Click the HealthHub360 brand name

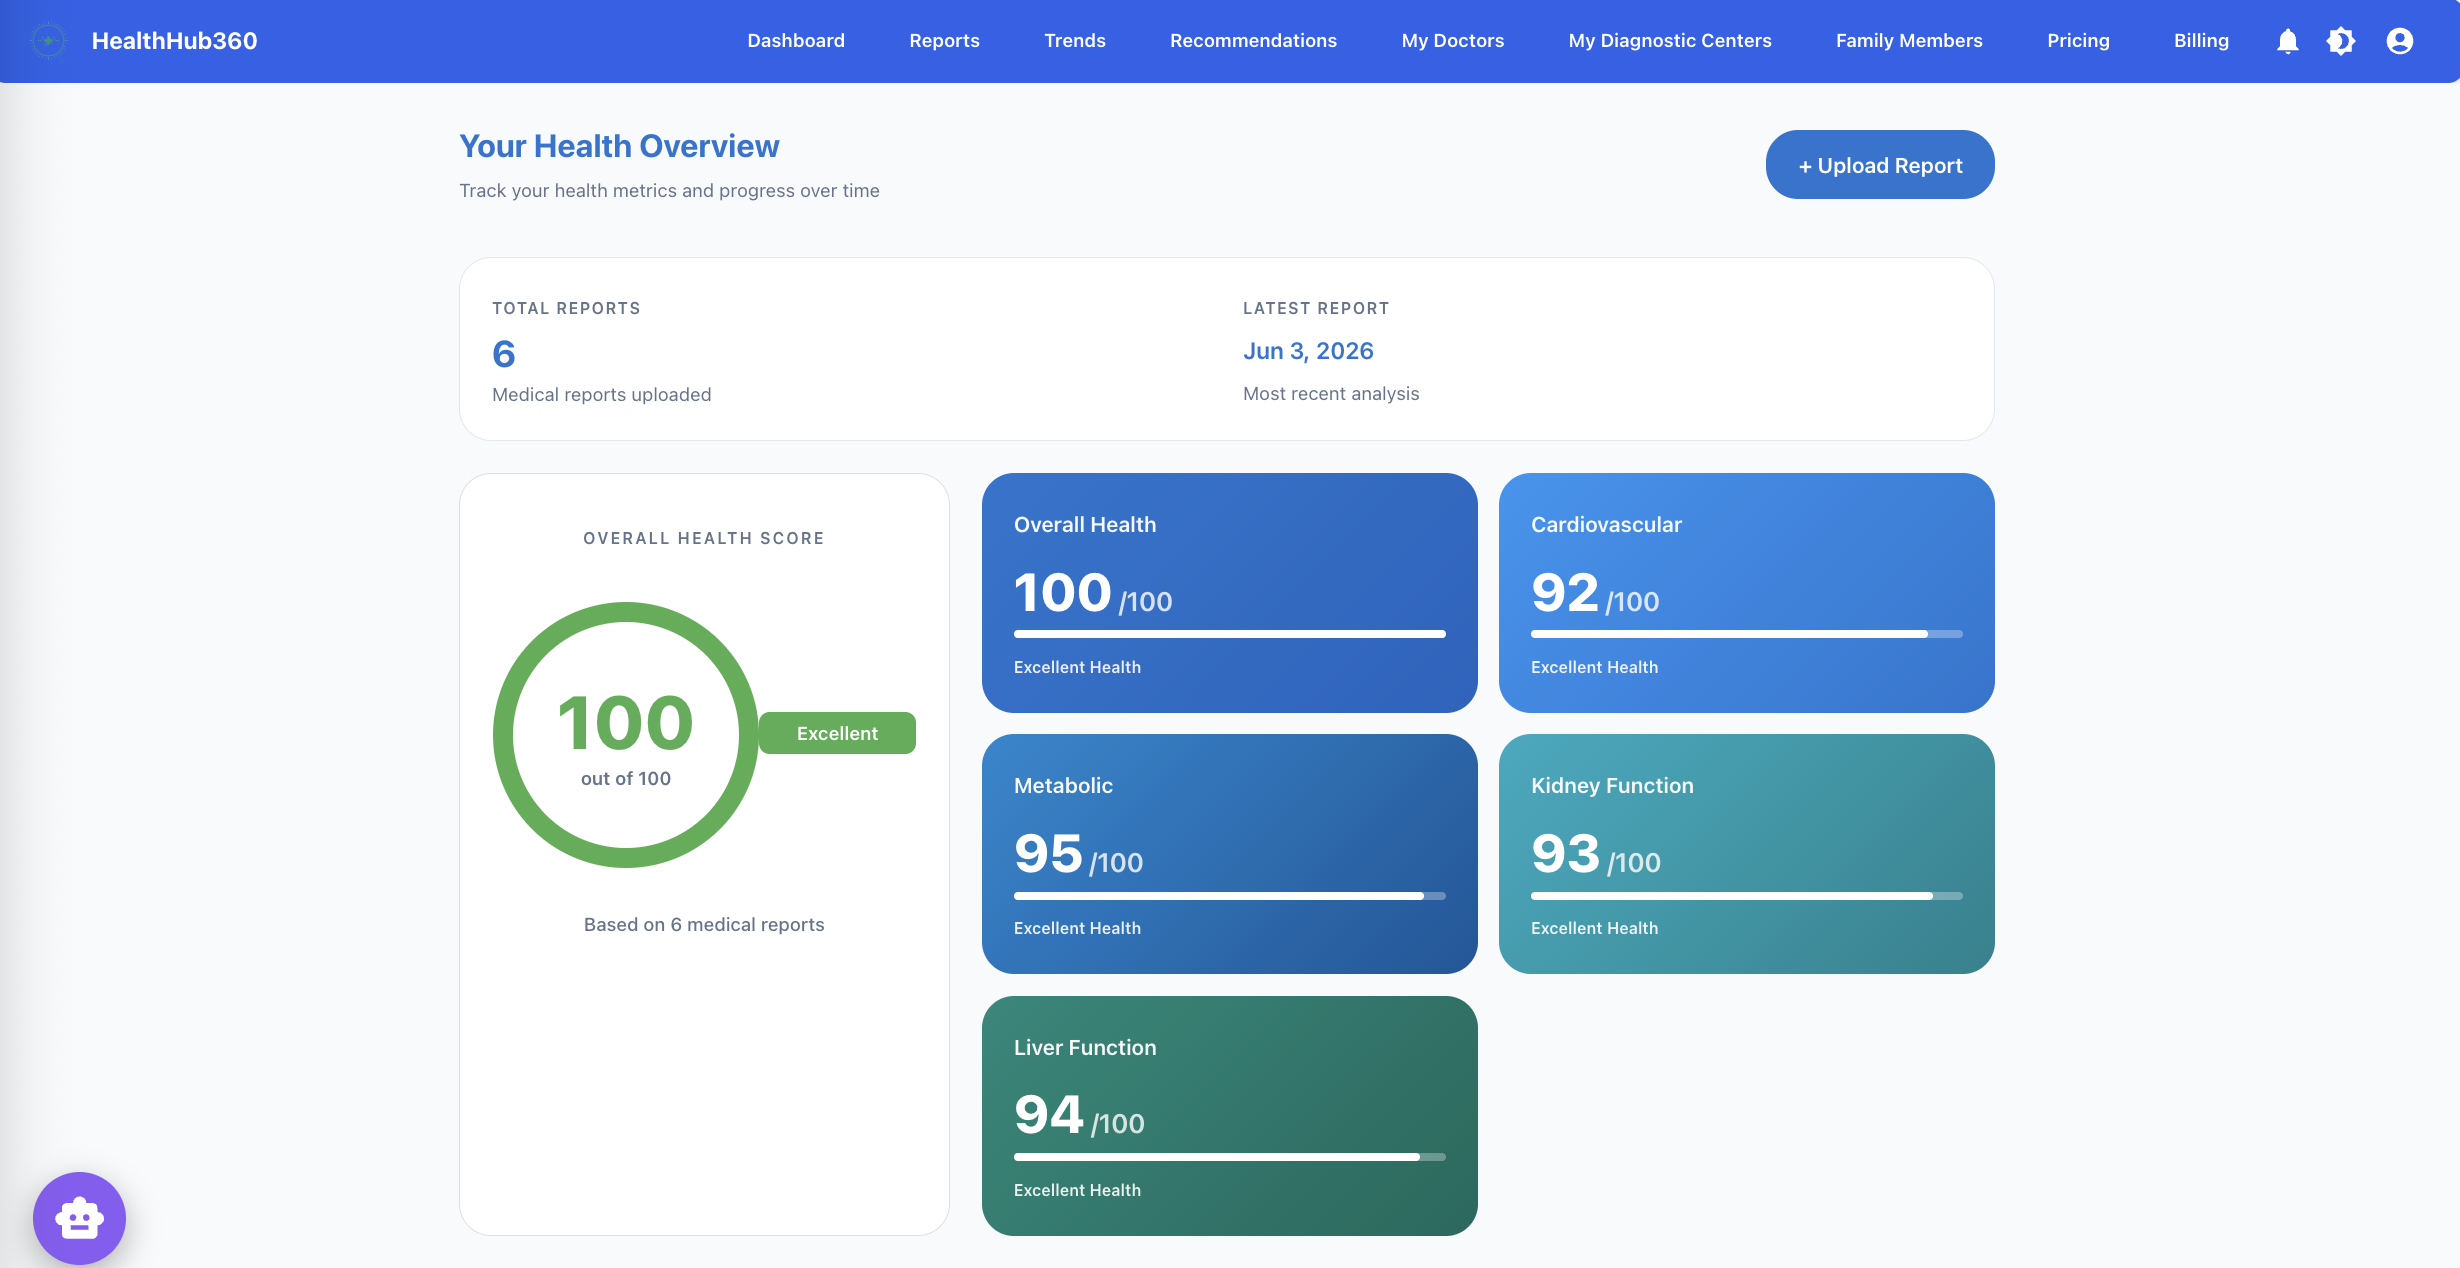tap(174, 41)
